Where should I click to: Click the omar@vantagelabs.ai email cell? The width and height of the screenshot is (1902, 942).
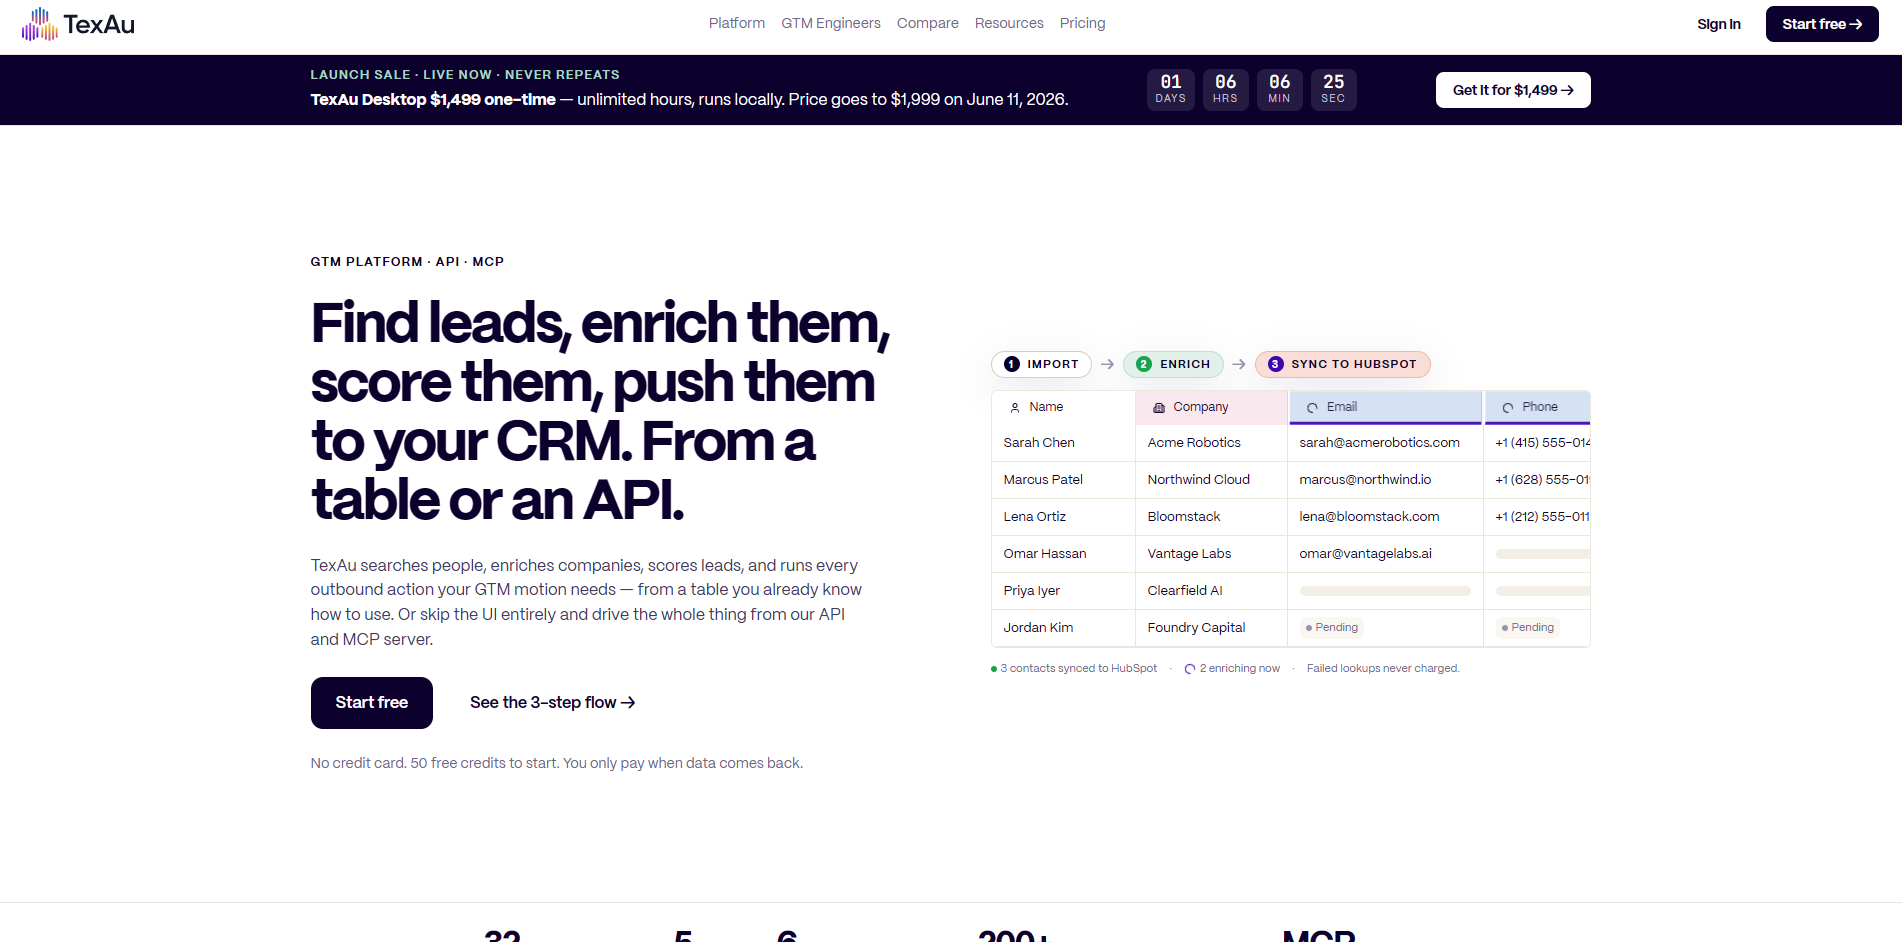1385,554
